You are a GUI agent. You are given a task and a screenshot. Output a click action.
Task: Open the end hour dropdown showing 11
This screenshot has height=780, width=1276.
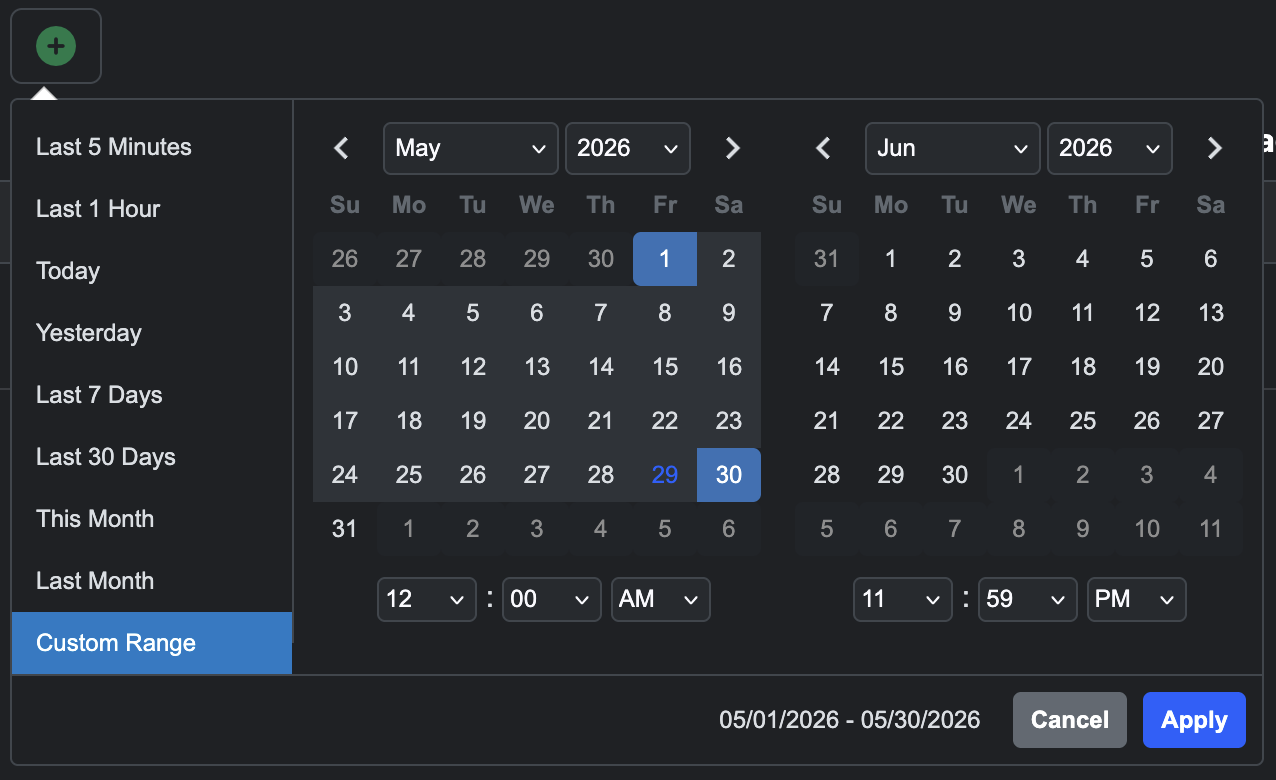[x=903, y=599]
